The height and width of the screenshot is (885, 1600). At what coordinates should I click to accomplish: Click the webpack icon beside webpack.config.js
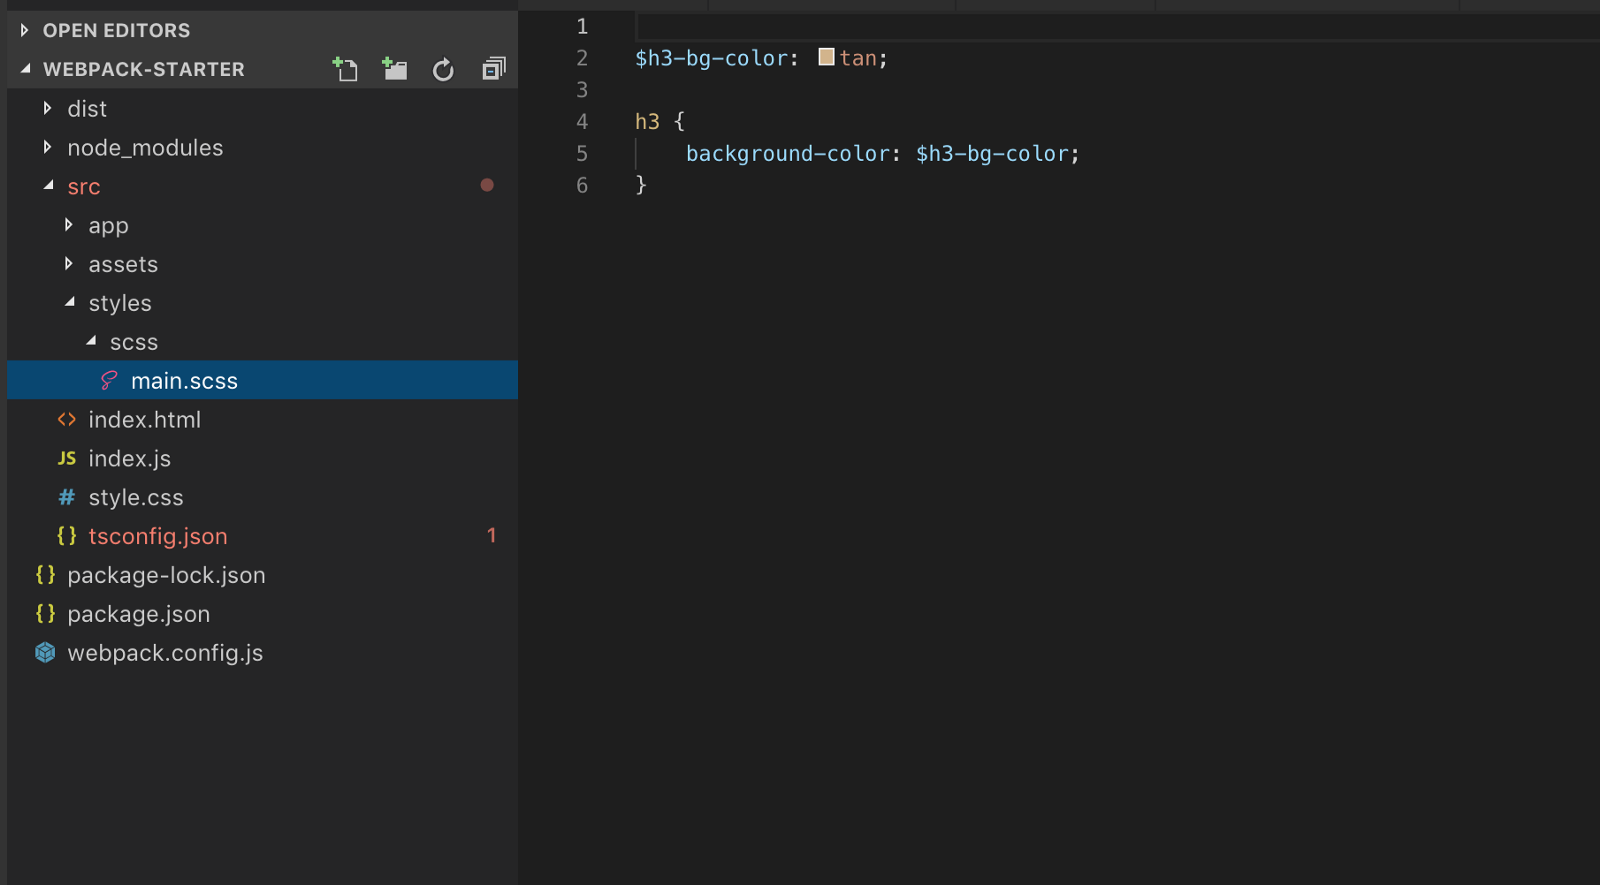(45, 653)
